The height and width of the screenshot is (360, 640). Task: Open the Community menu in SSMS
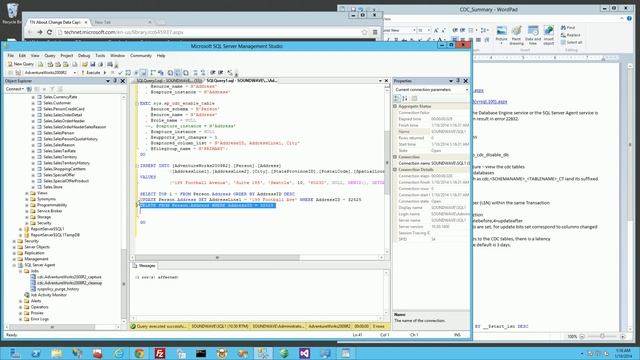tap(141, 56)
